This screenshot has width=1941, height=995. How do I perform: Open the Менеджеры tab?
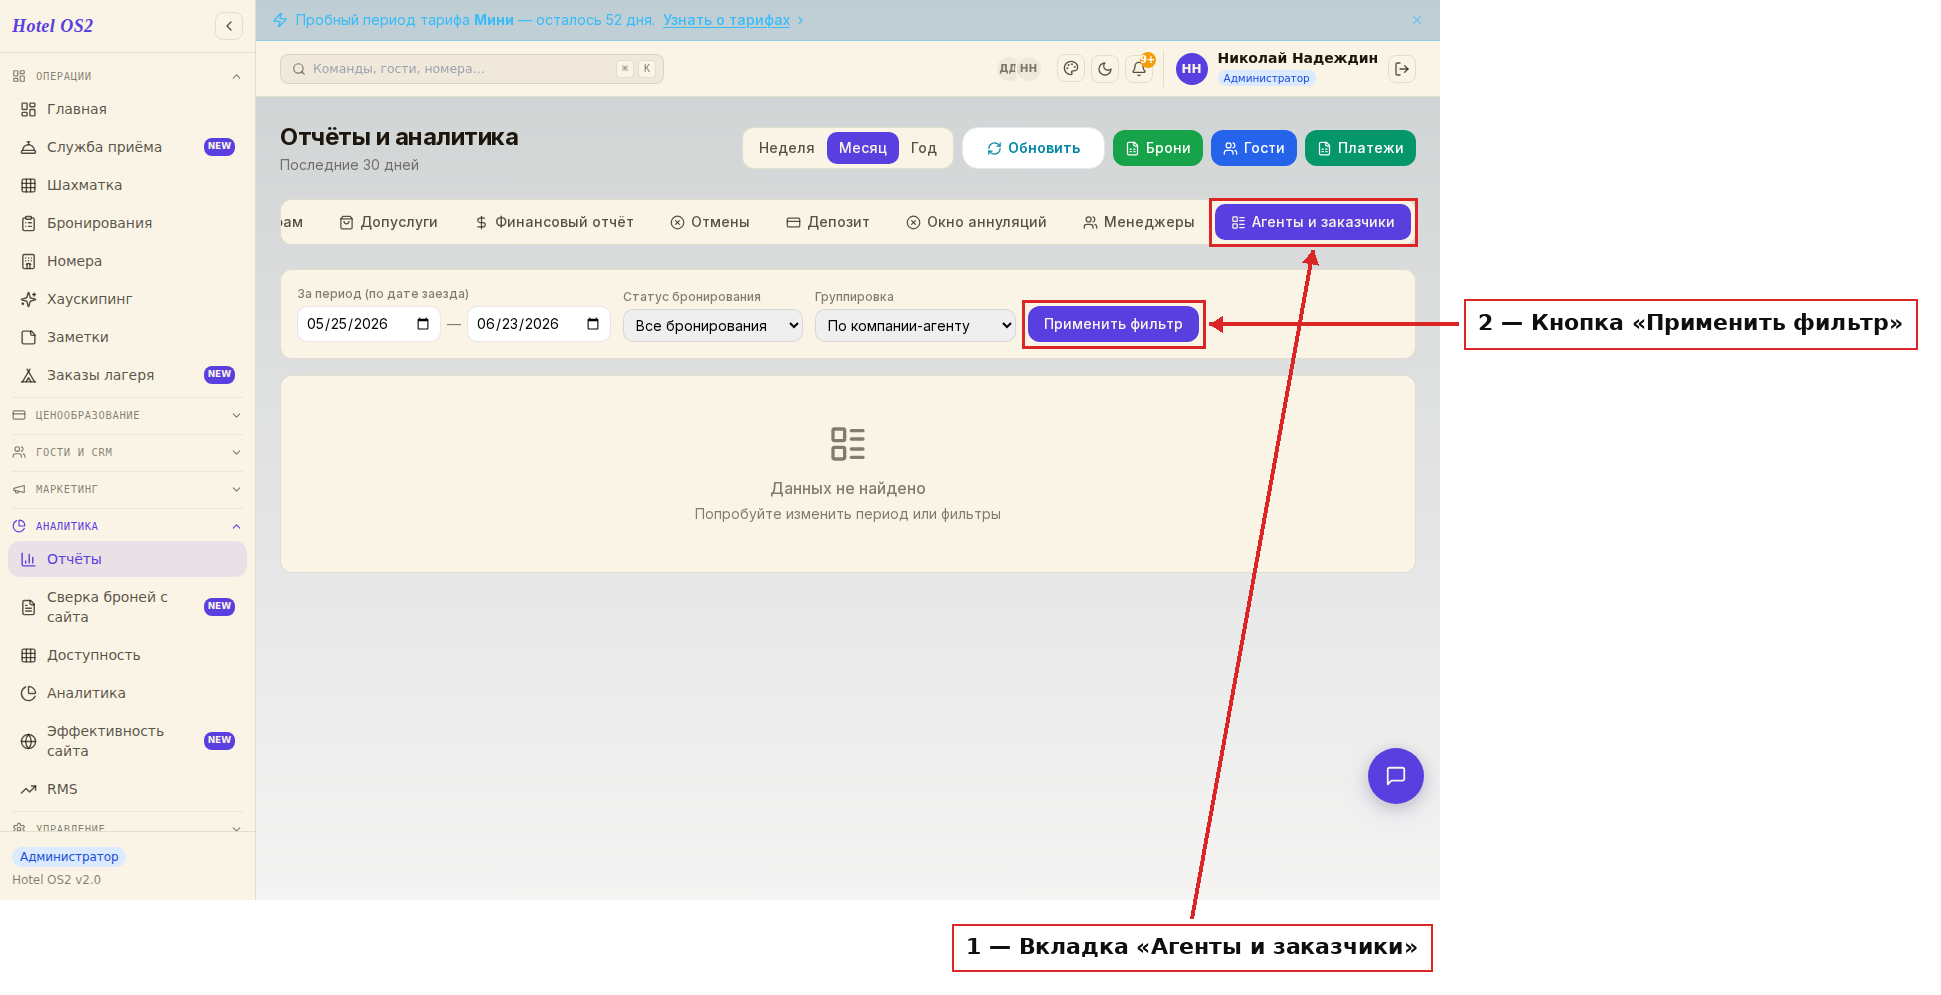pyautogui.click(x=1138, y=222)
